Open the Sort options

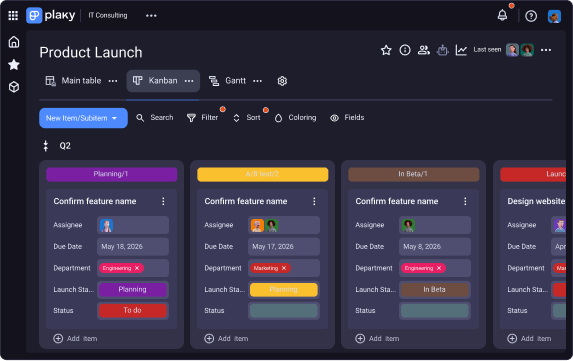coord(247,118)
